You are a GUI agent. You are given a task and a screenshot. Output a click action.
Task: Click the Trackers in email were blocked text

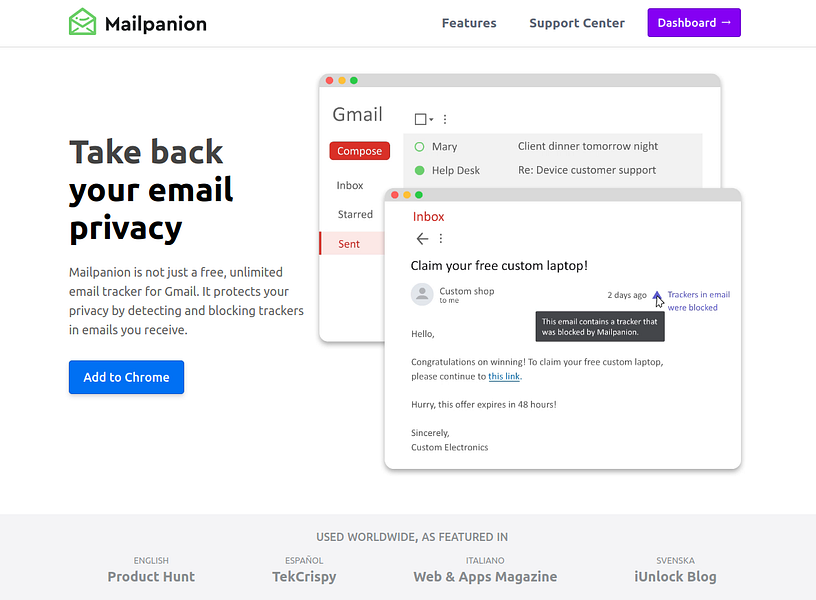coord(698,301)
